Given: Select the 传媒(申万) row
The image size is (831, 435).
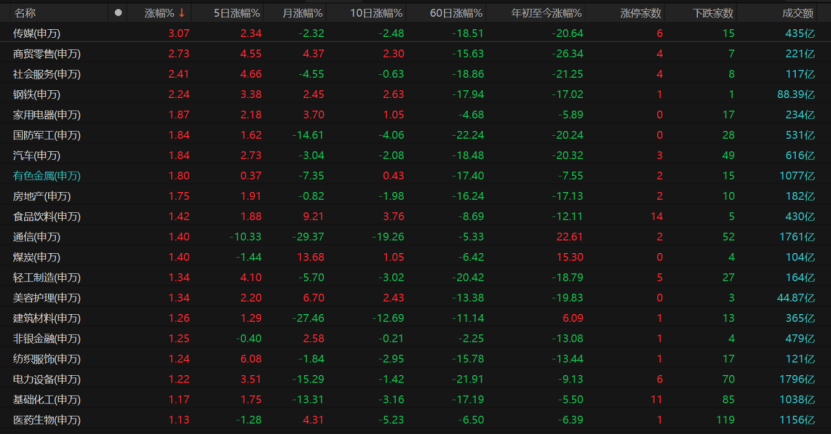Looking at the screenshot, I should (416, 33).
